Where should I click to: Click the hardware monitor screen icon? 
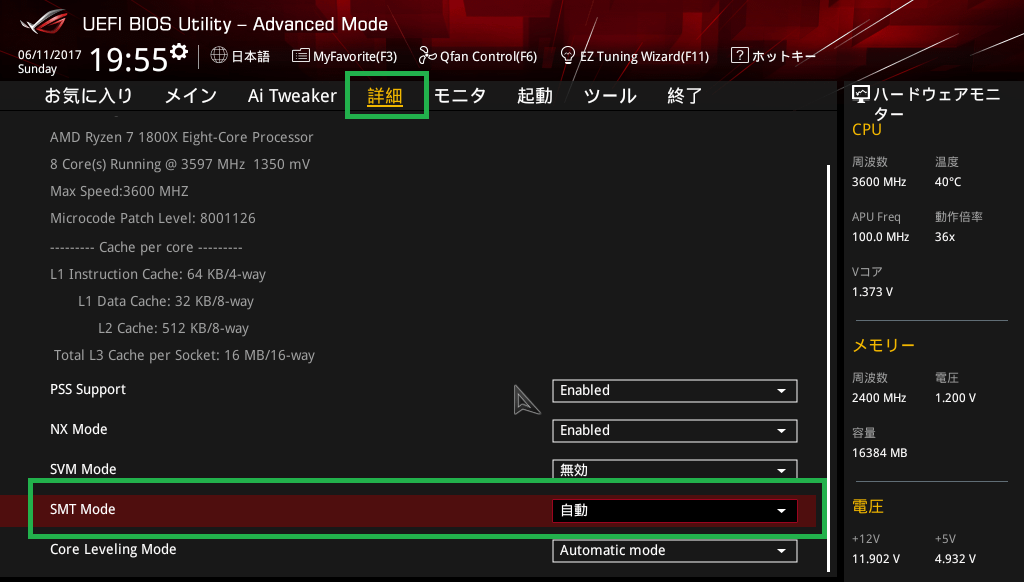click(861, 95)
